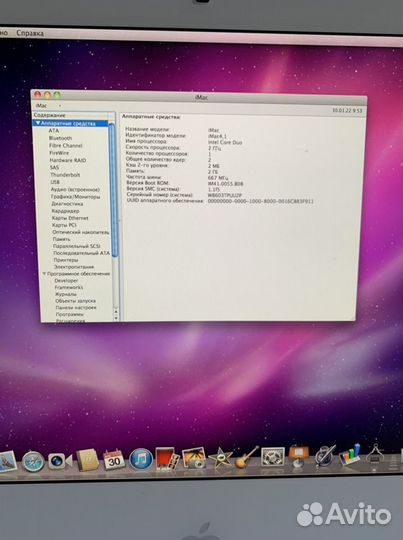Click the sidebar scroll up arrow

116,312
